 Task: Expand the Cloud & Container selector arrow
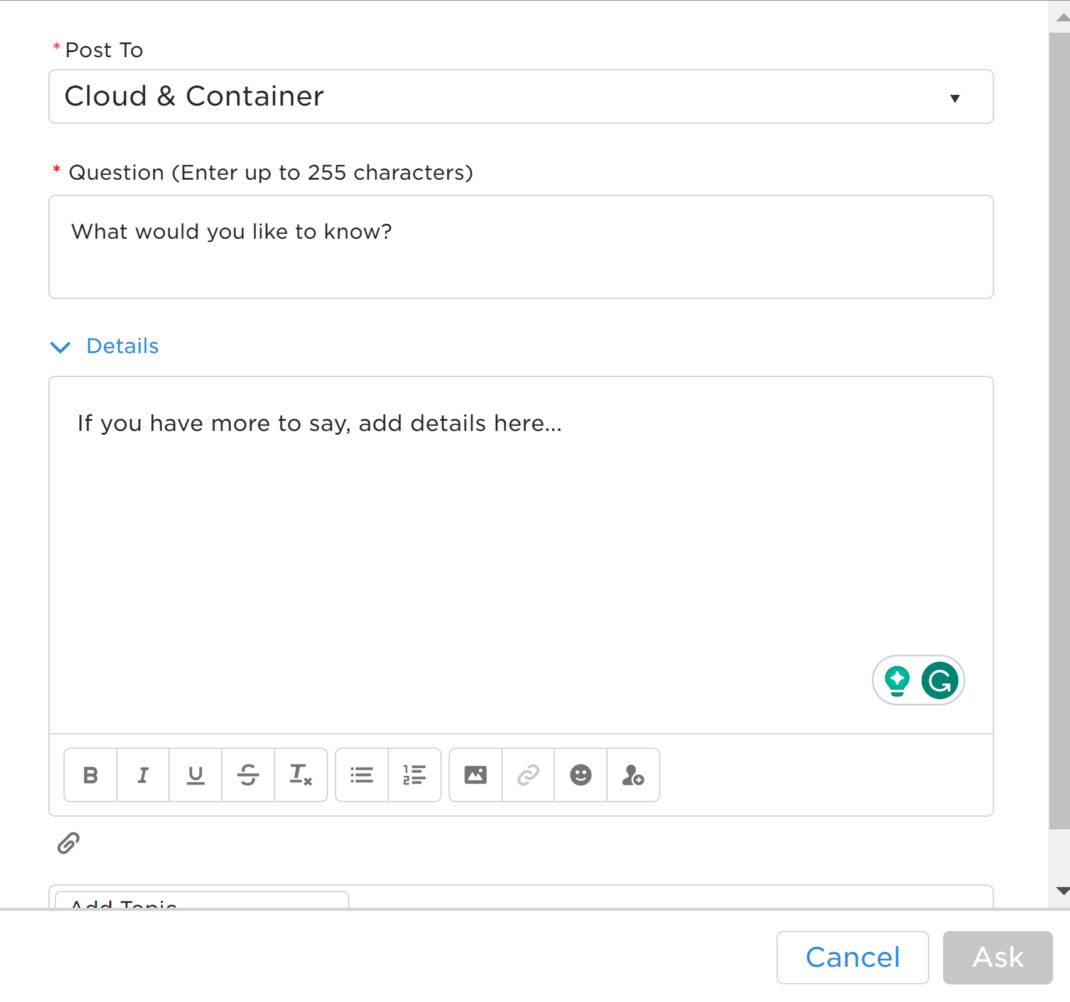coord(957,97)
